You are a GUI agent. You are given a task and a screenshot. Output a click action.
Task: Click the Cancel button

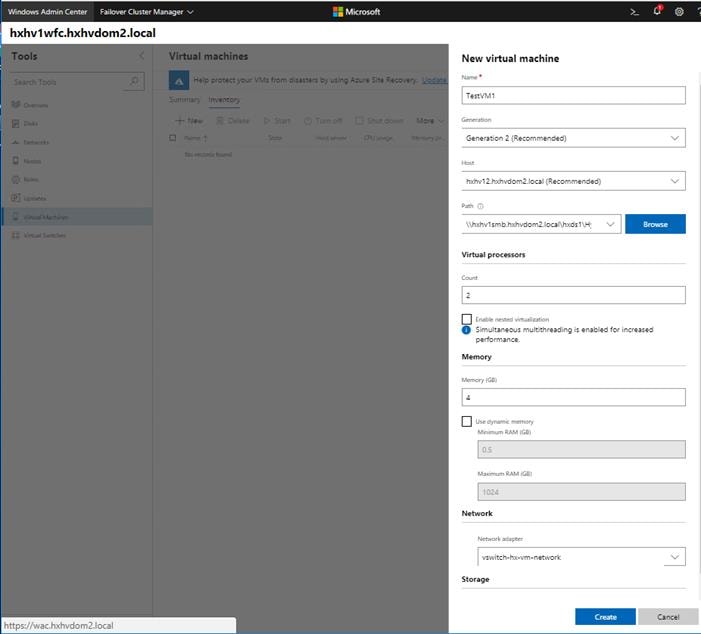(668, 617)
